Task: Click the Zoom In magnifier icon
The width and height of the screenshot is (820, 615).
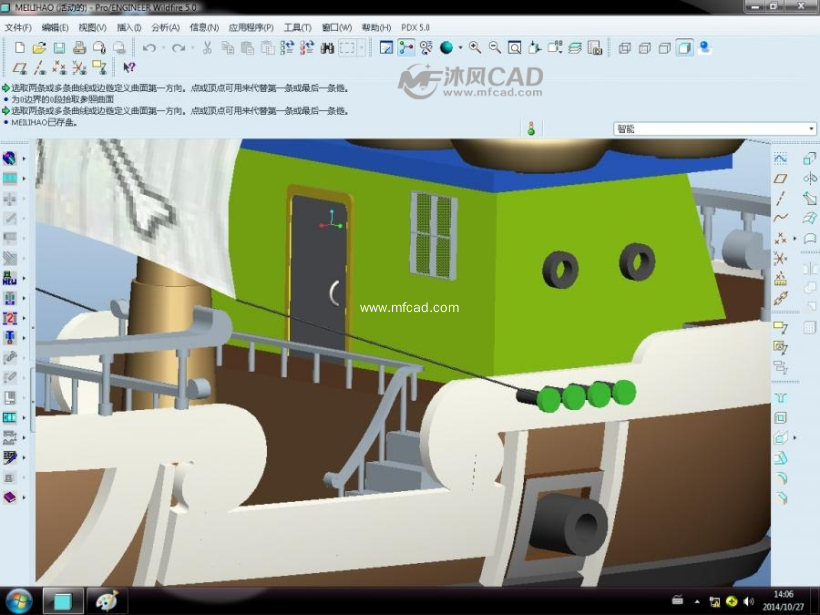Action: pos(474,47)
